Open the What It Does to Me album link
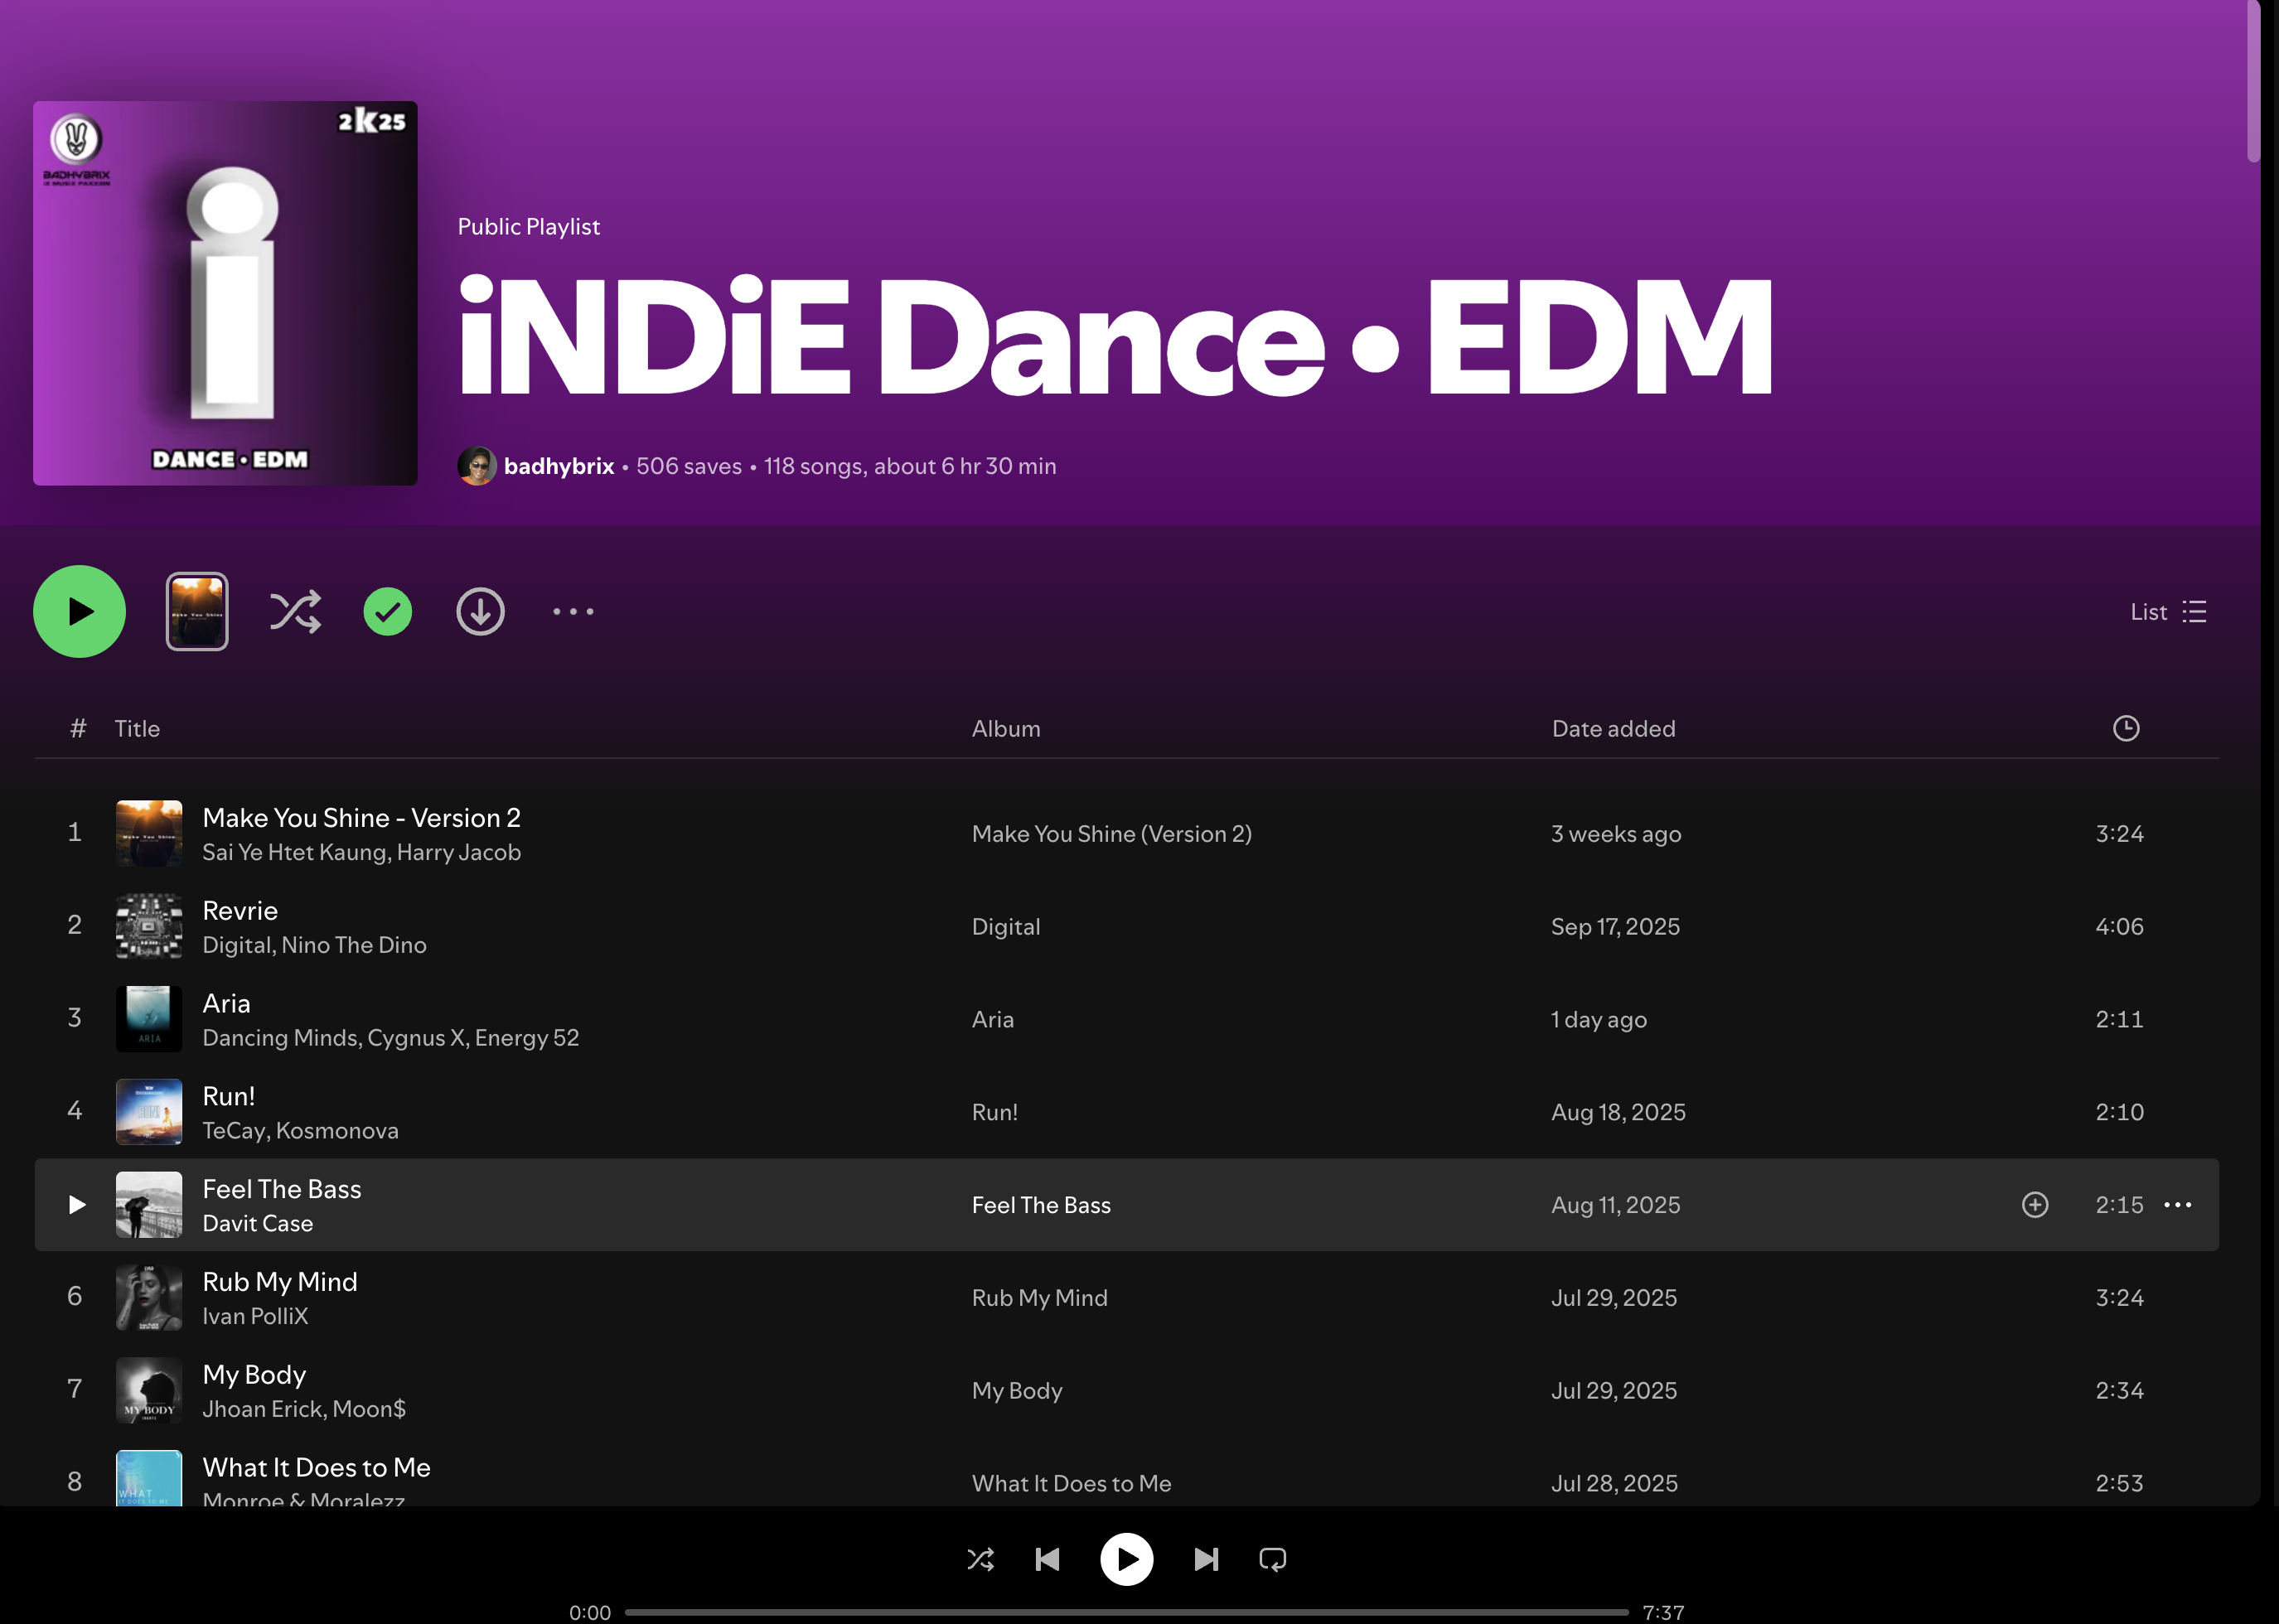 pos(1071,1484)
